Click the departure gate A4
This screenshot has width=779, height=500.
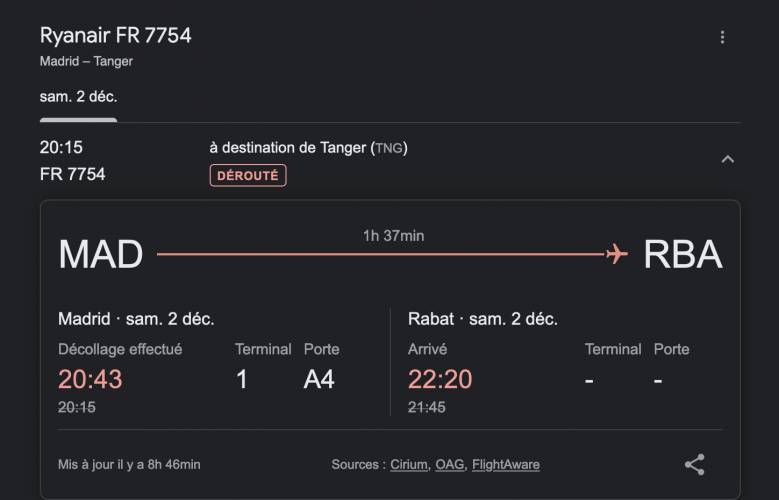pyautogui.click(x=319, y=379)
